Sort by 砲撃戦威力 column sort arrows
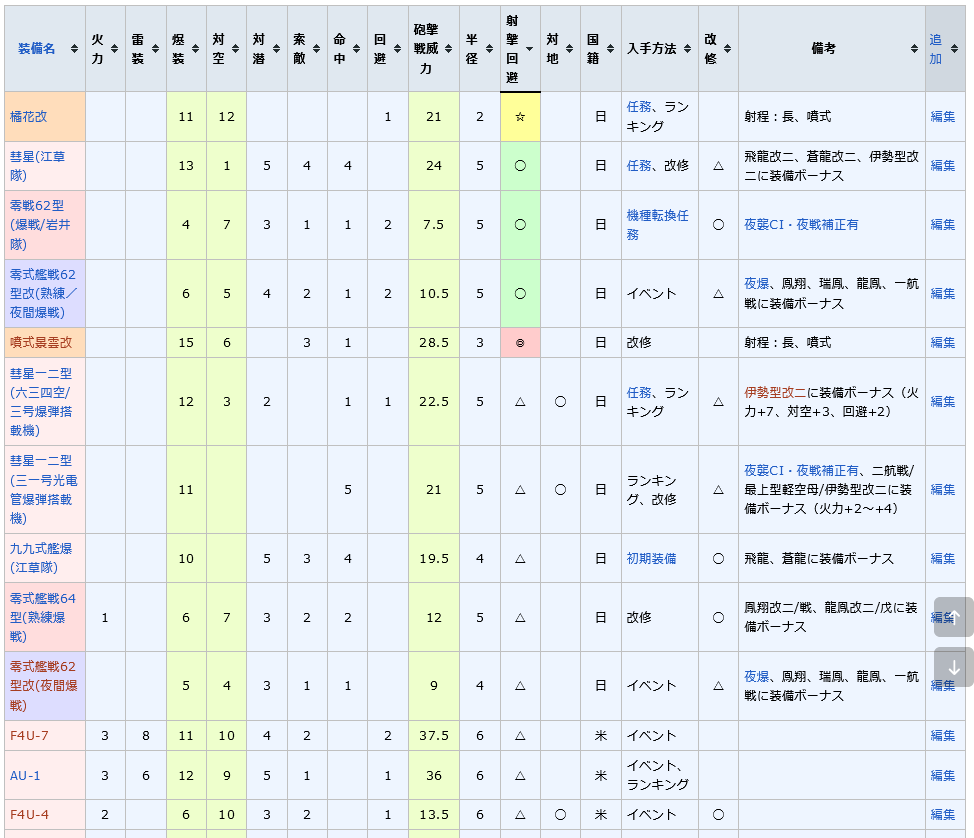Image resolution: width=974 pixels, height=838 pixels. click(448, 49)
